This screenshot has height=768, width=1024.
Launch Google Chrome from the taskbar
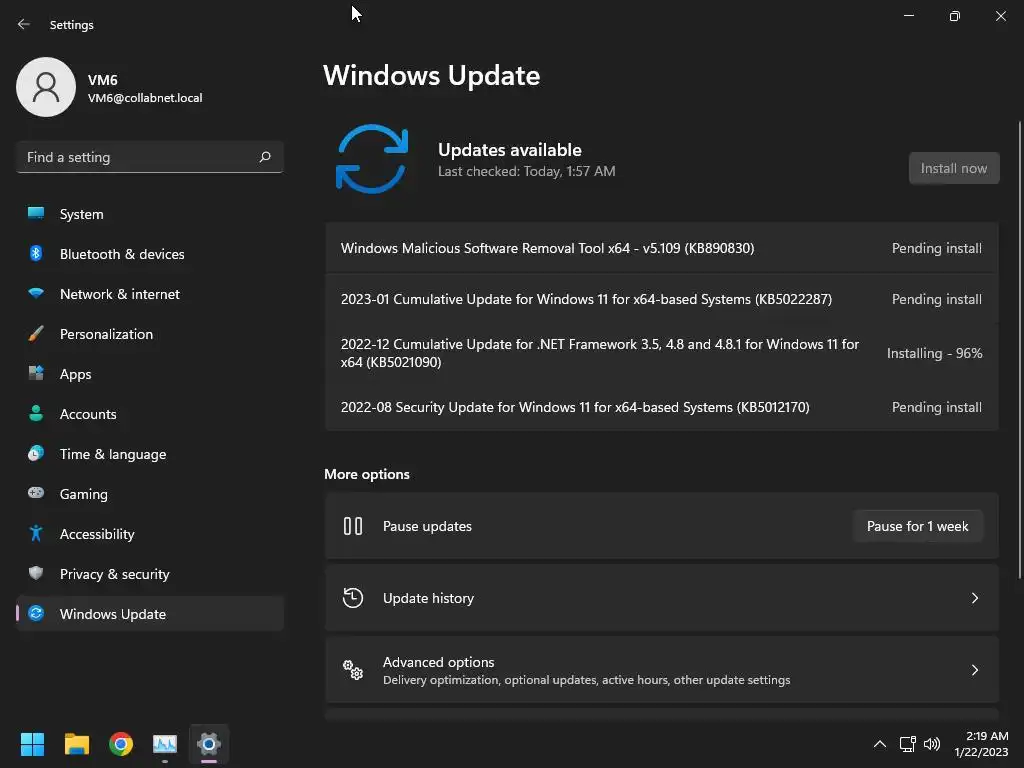[121, 744]
